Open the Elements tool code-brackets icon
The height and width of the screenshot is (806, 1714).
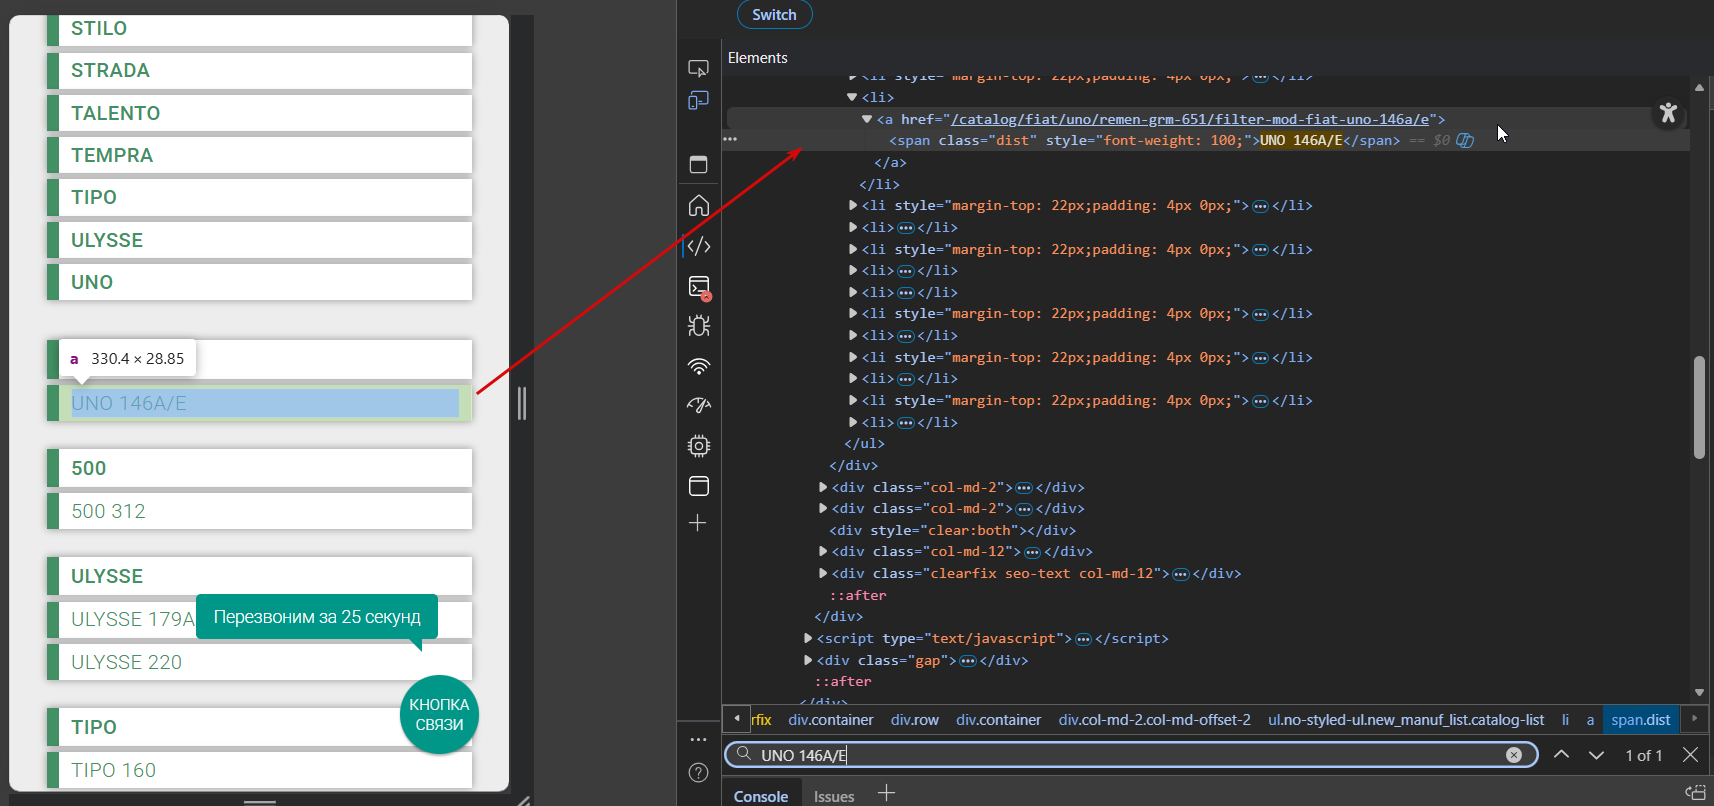point(698,246)
